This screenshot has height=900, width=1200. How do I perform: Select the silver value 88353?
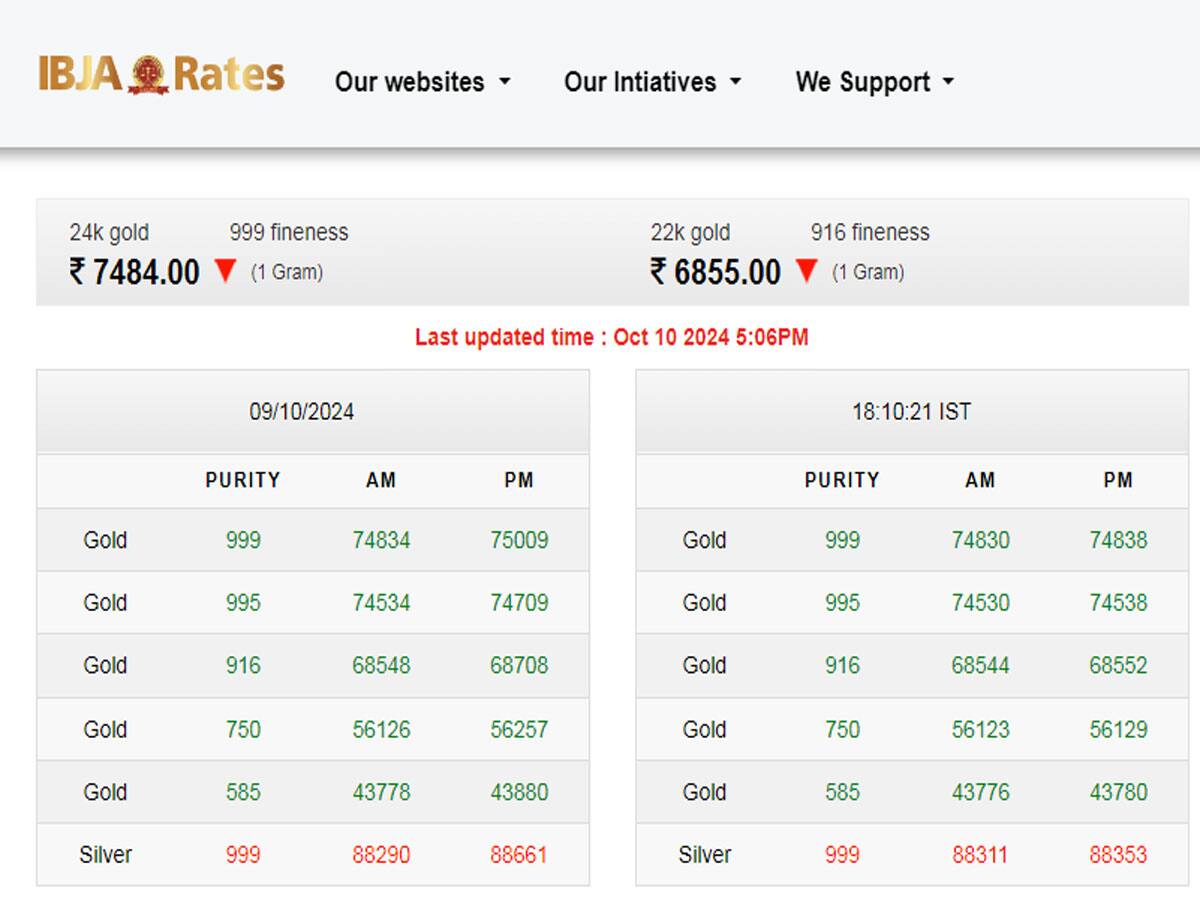(1118, 855)
